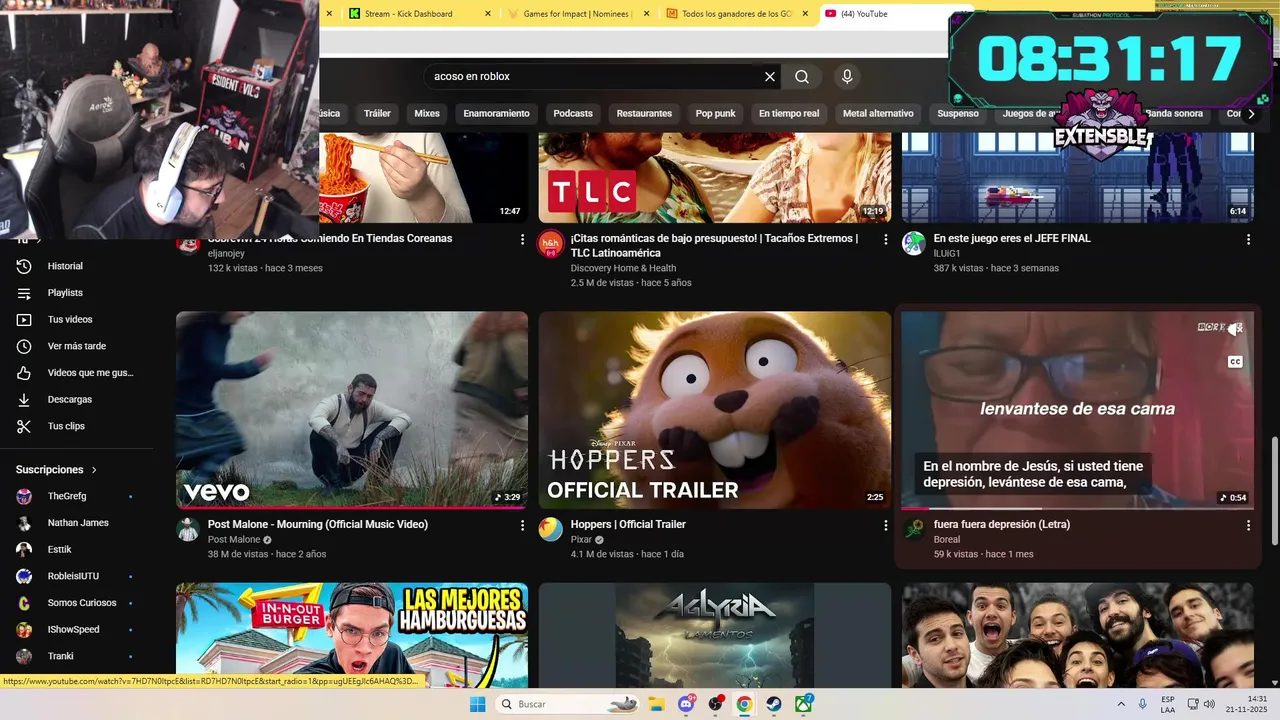This screenshot has width=1280, height=720.
Task: Close the Games for Impact tab
Action: click(x=646, y=14)
